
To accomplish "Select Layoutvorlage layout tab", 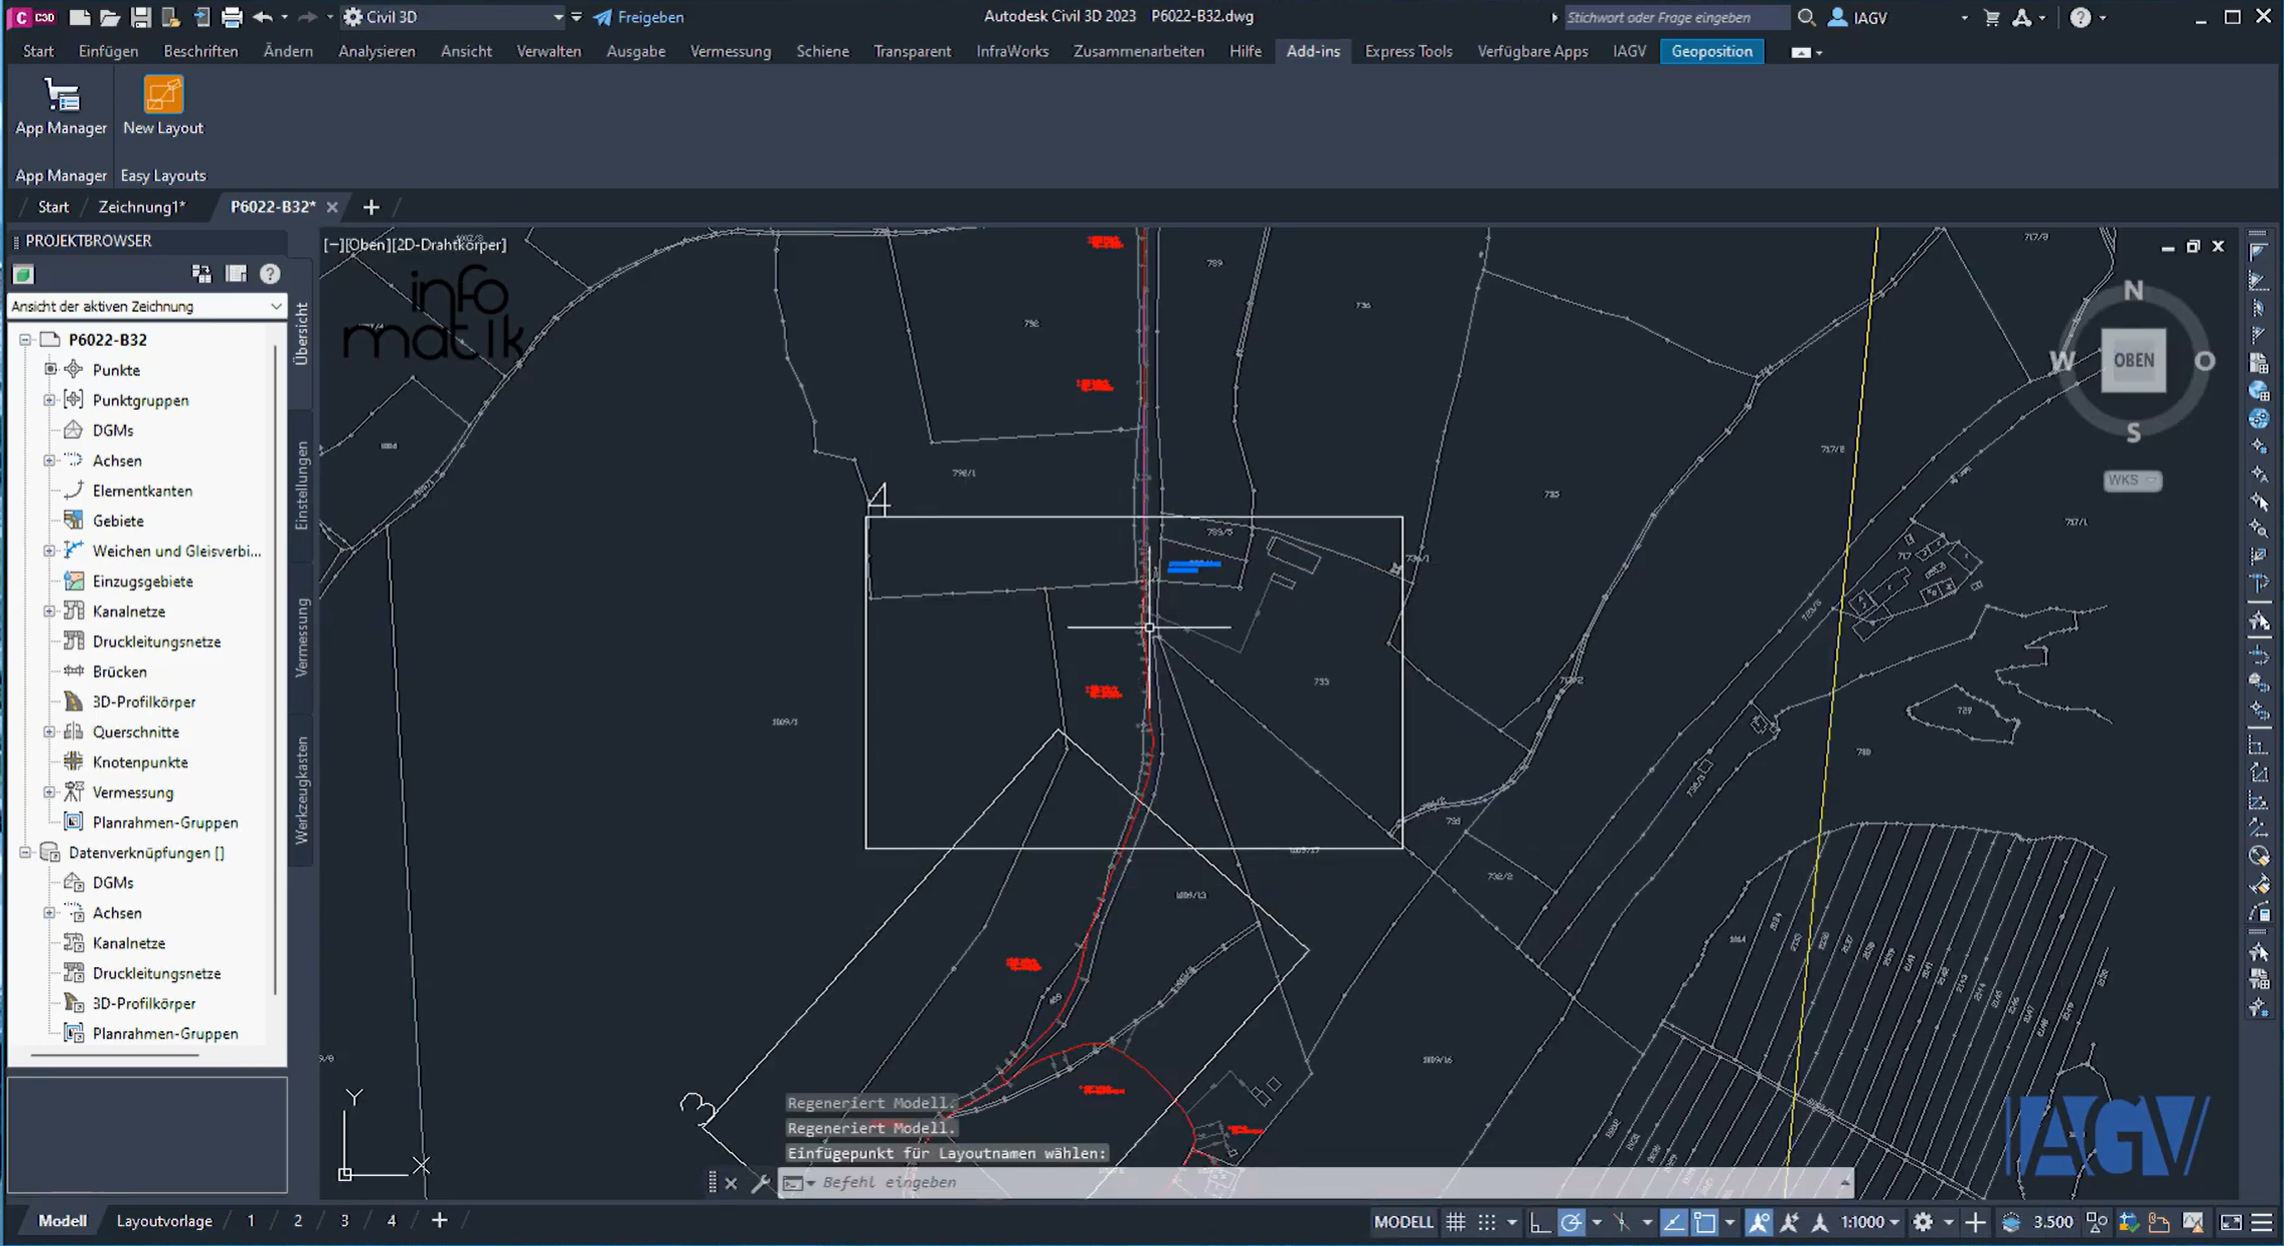I will coord(164,1221).
